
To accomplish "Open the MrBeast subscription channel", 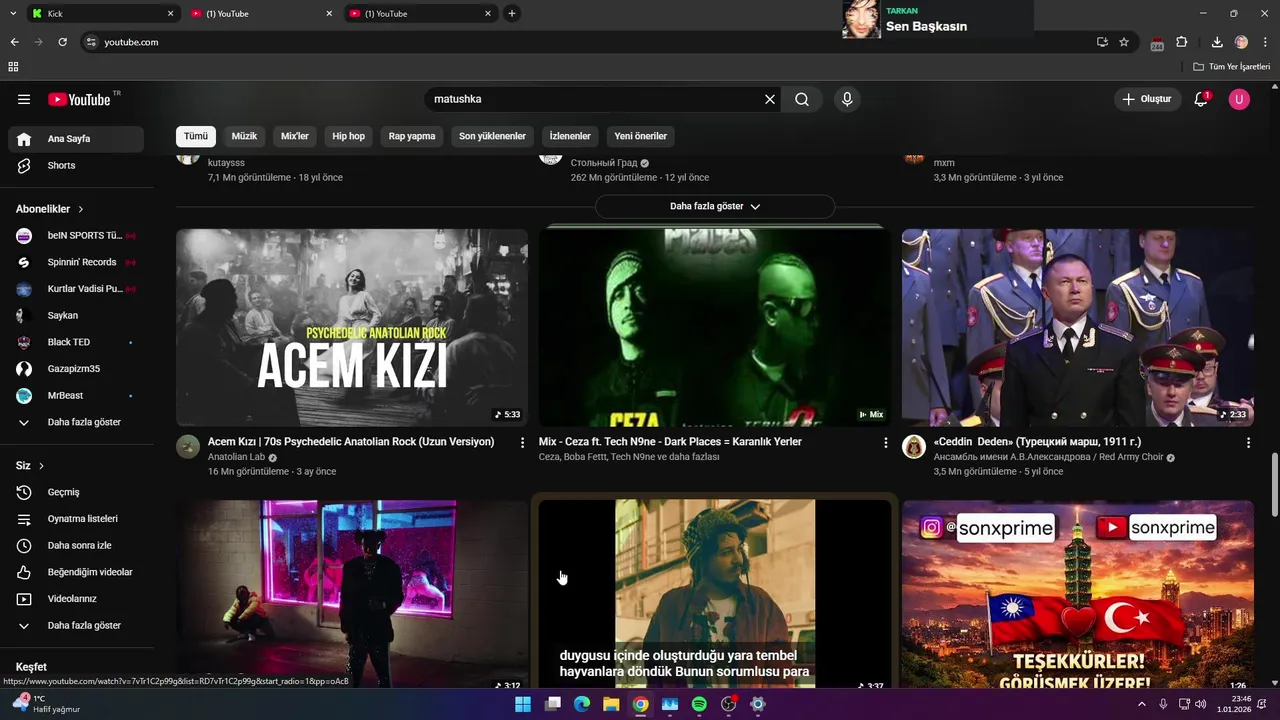I will click(76, 395).
